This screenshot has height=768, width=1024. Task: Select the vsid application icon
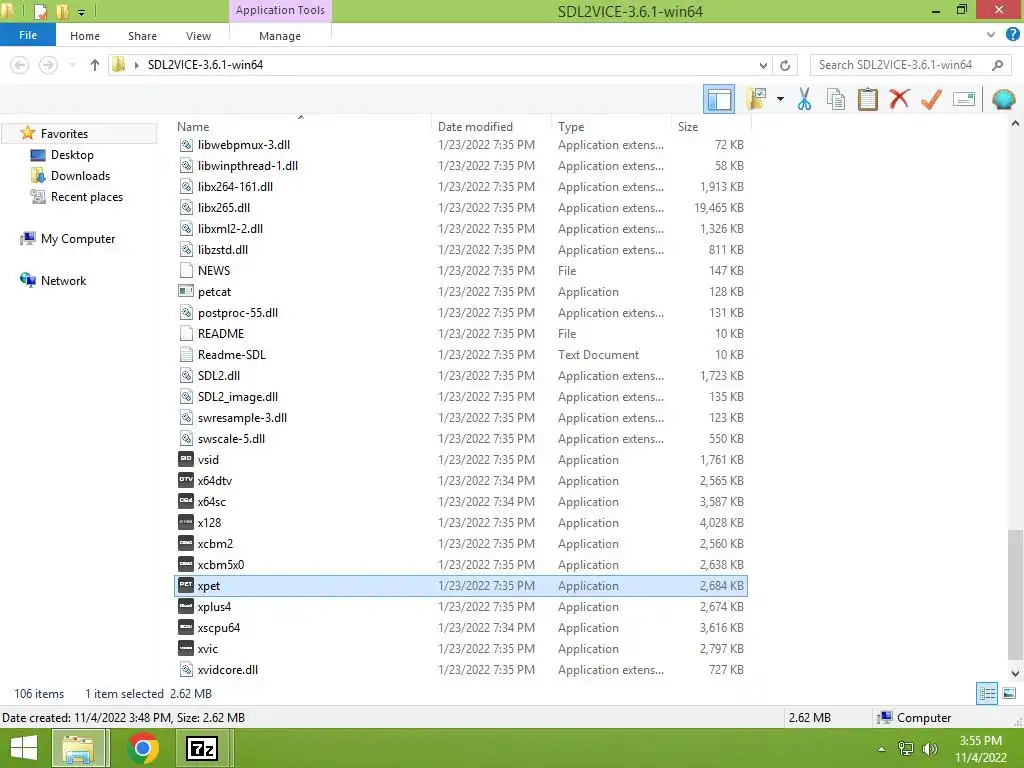(x=185, y=459)
